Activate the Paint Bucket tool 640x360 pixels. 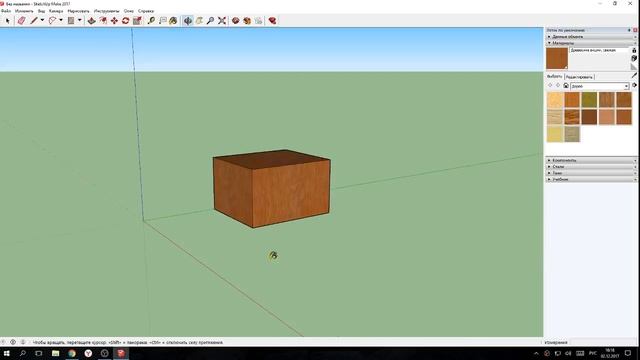click(x=173, y=20)
